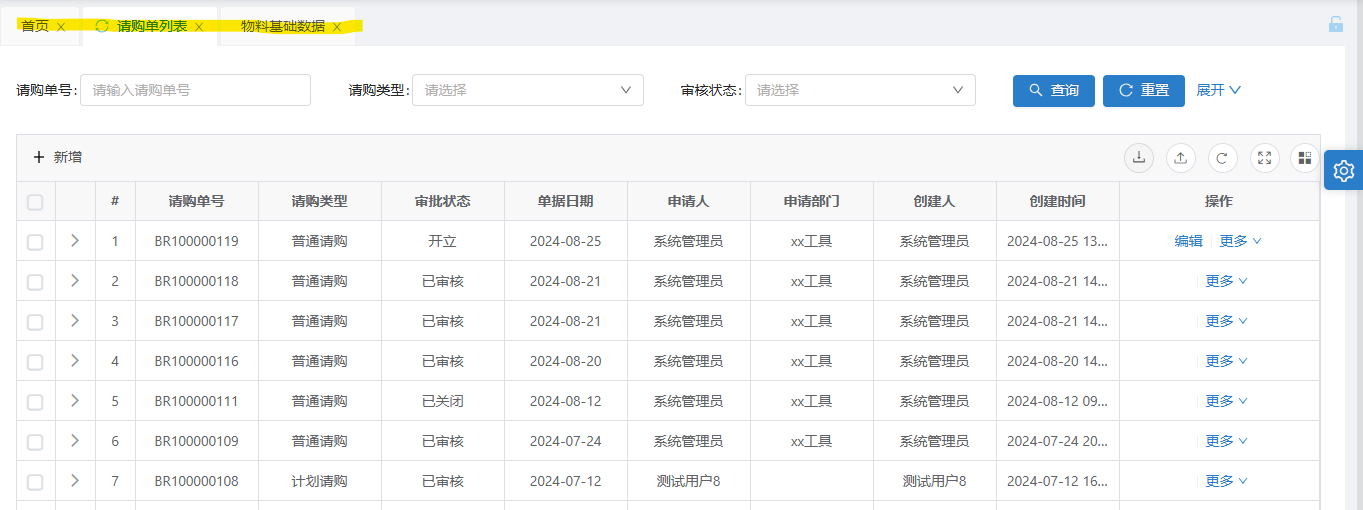Click the 单据日期 column header
1363x510 pixels.
(565, 201)
